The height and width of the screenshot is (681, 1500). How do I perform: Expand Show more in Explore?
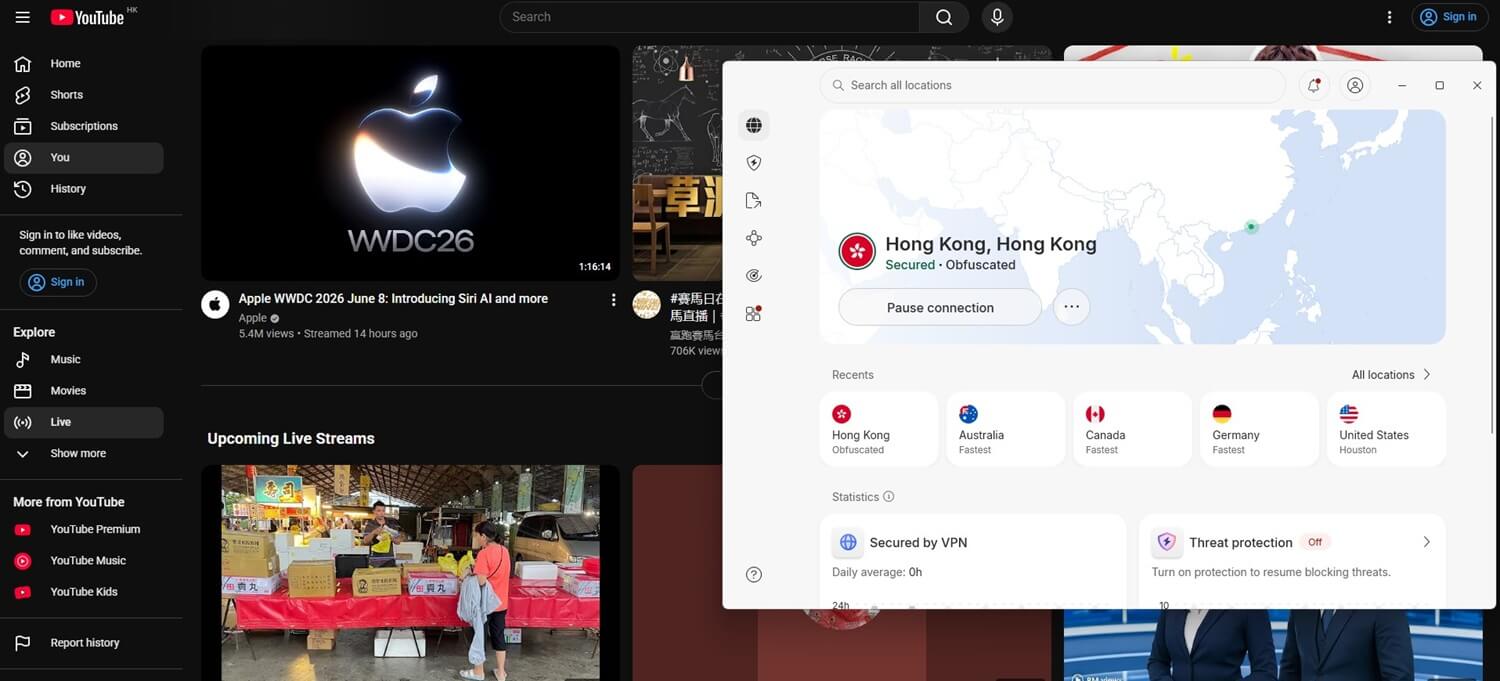(x=84, y=453)
